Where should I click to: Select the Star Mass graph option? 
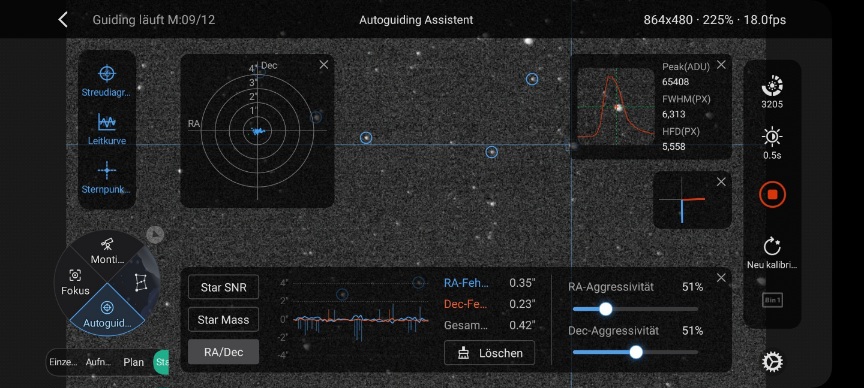(x=223, y=320)
